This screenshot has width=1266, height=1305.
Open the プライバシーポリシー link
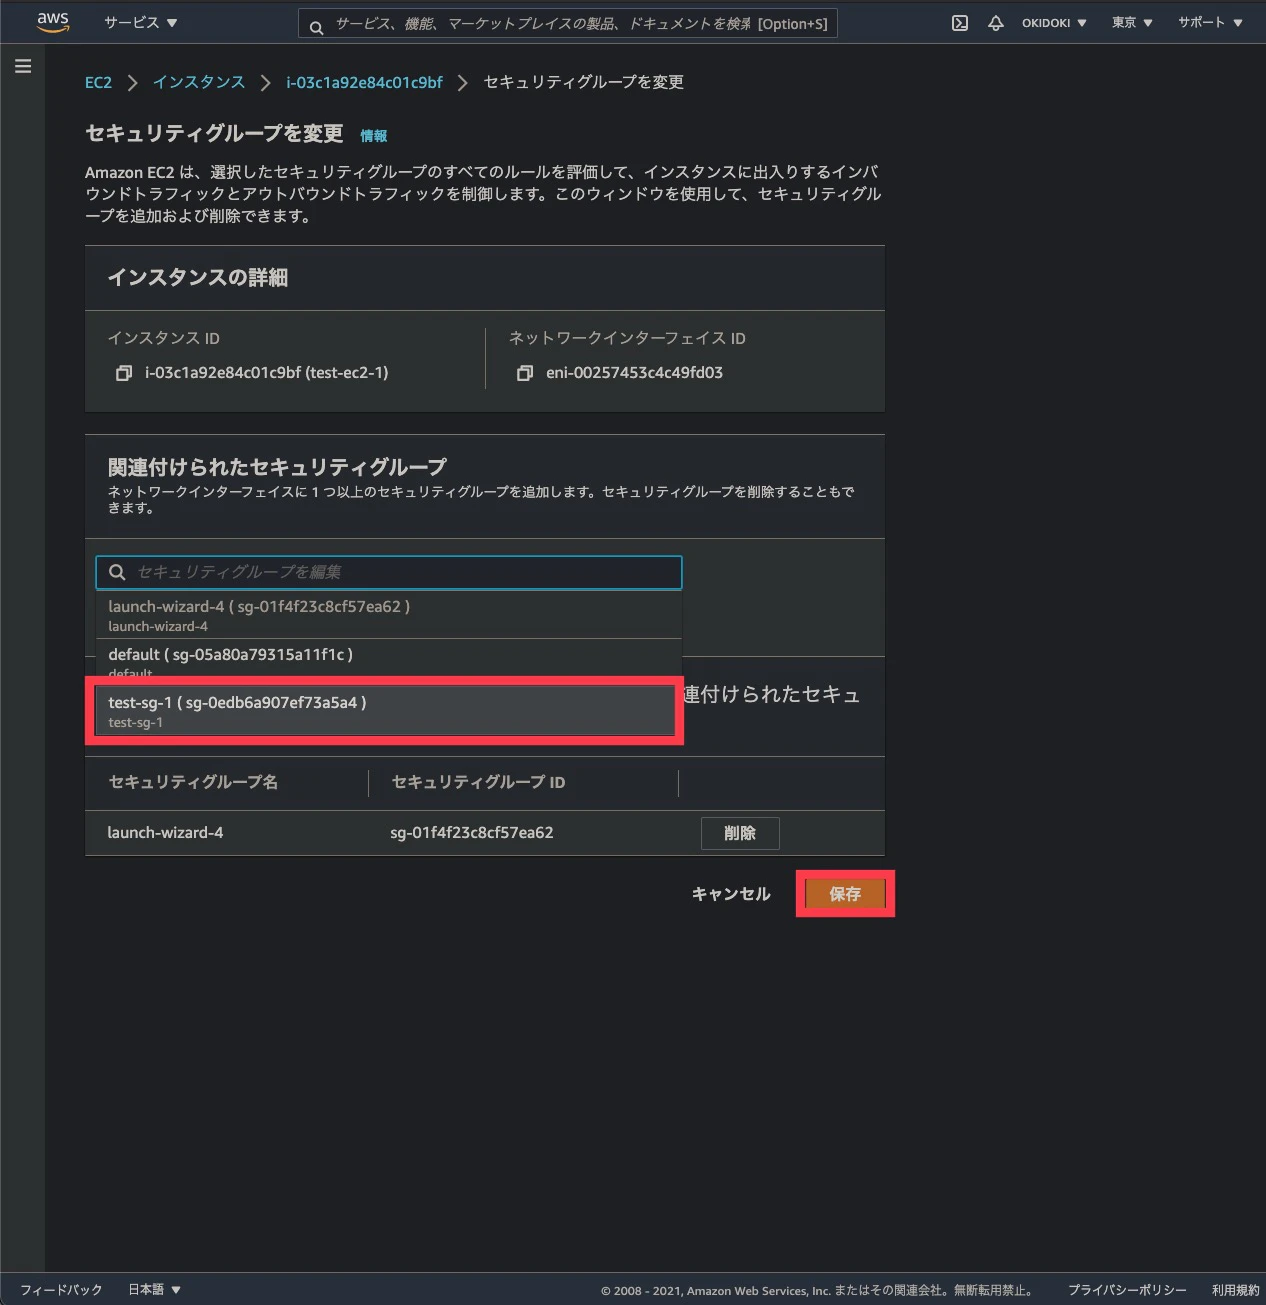pos(1127,1290)
